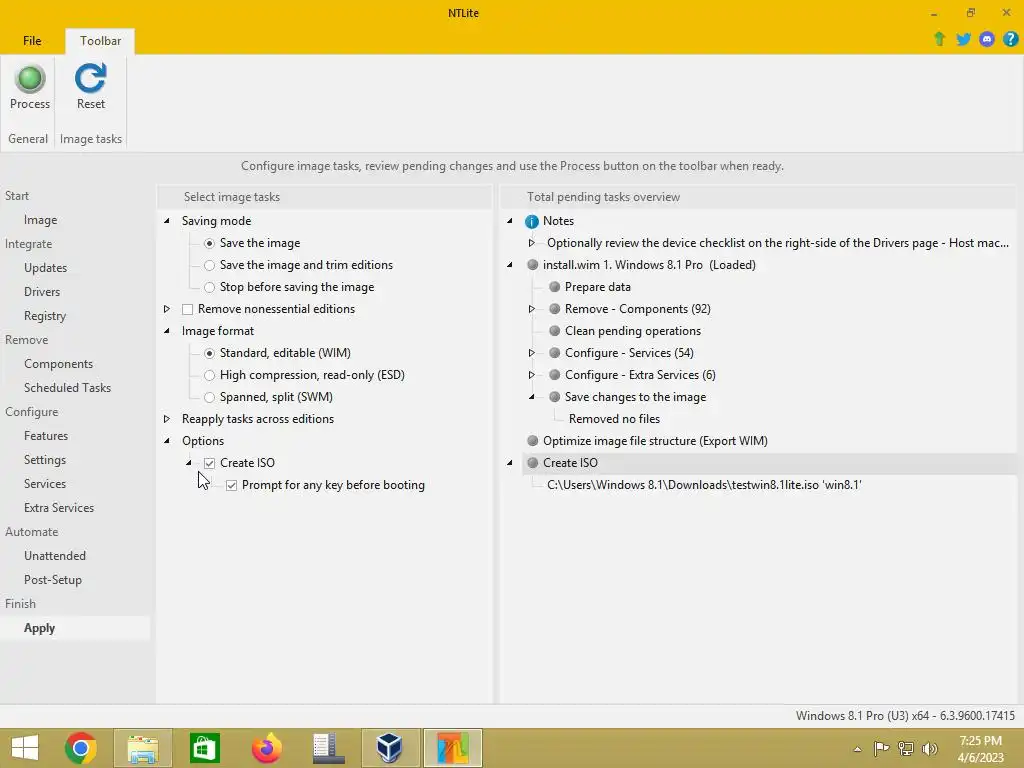Click status dot beside Optimize image file structure
The height and width of the screenshot is (768, 1024).
pos(532,441)
